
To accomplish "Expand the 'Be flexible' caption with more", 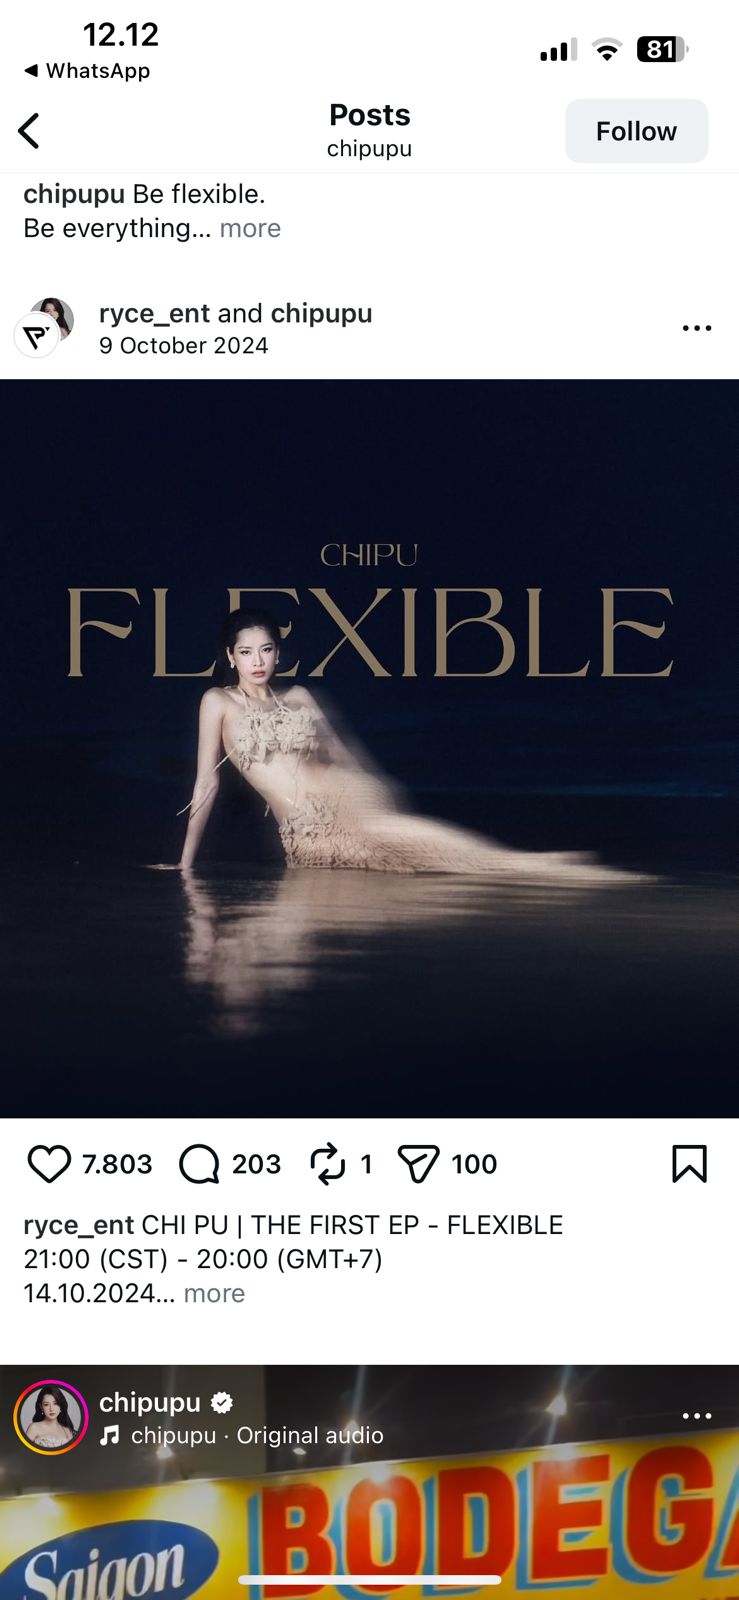I will pyautogui.click(x=250, y=228).
